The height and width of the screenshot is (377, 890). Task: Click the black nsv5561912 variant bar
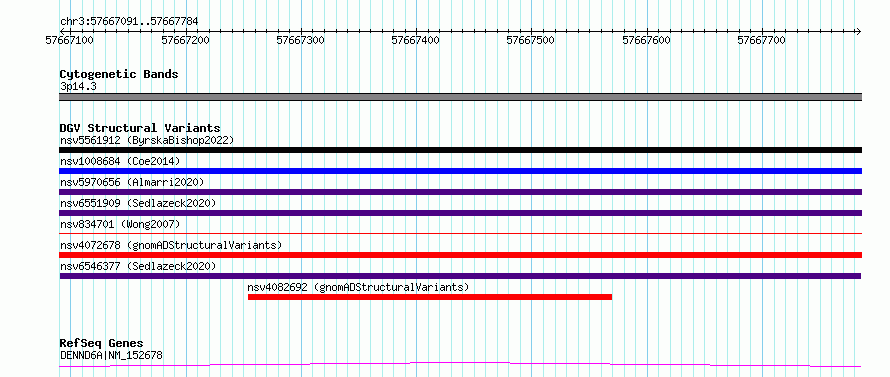tap(460, 150)
